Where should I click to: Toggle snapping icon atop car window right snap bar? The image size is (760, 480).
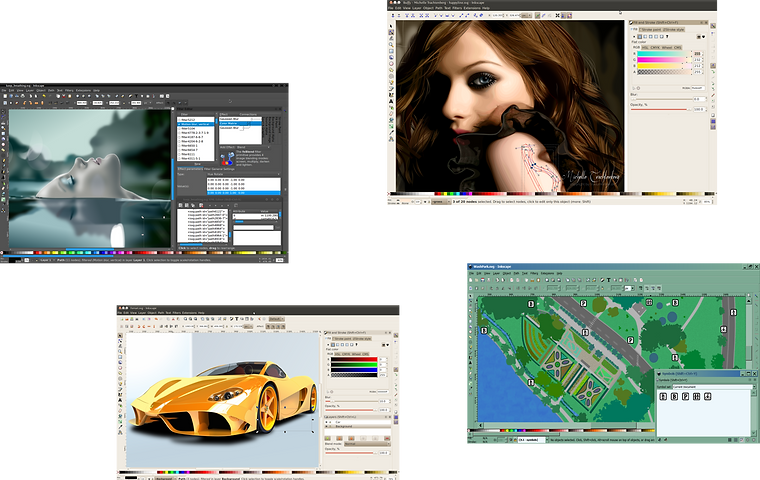[396, 336]
